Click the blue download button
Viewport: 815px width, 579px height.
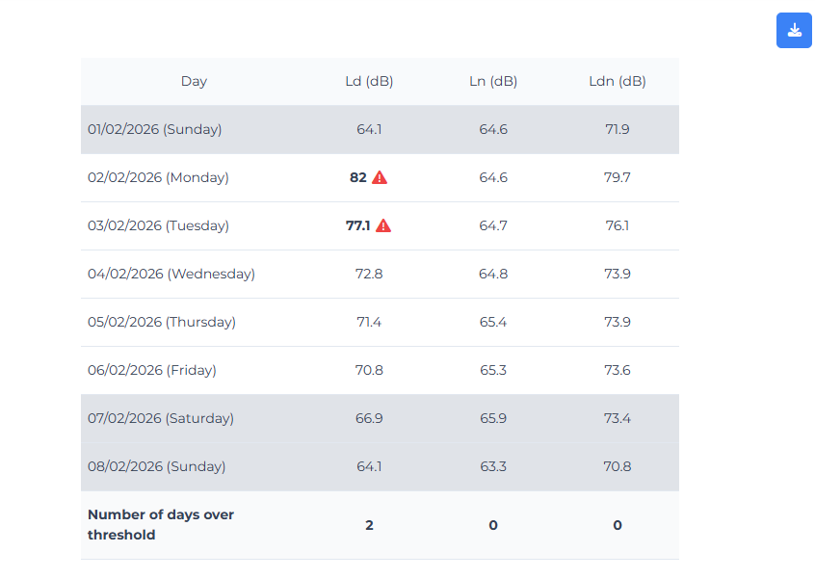[x=794, y=30]
